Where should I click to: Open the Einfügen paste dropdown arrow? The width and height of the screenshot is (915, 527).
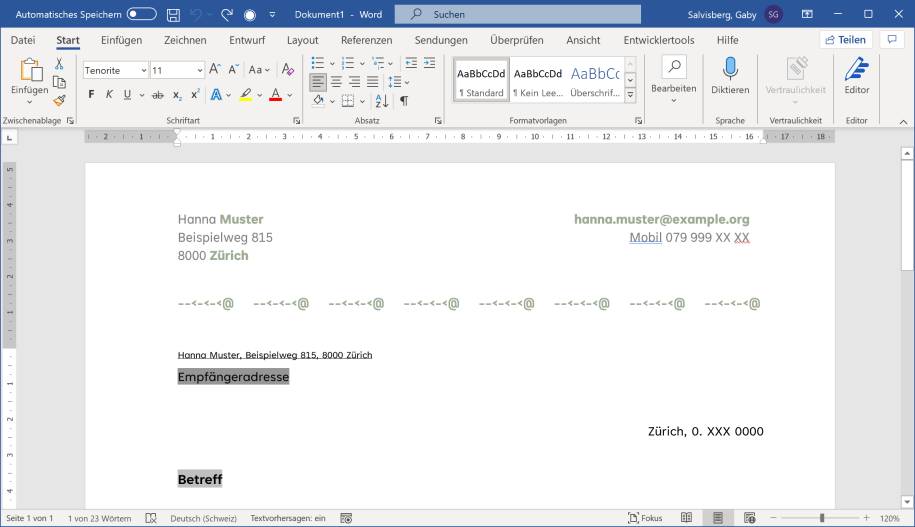(x=29, y=102)
